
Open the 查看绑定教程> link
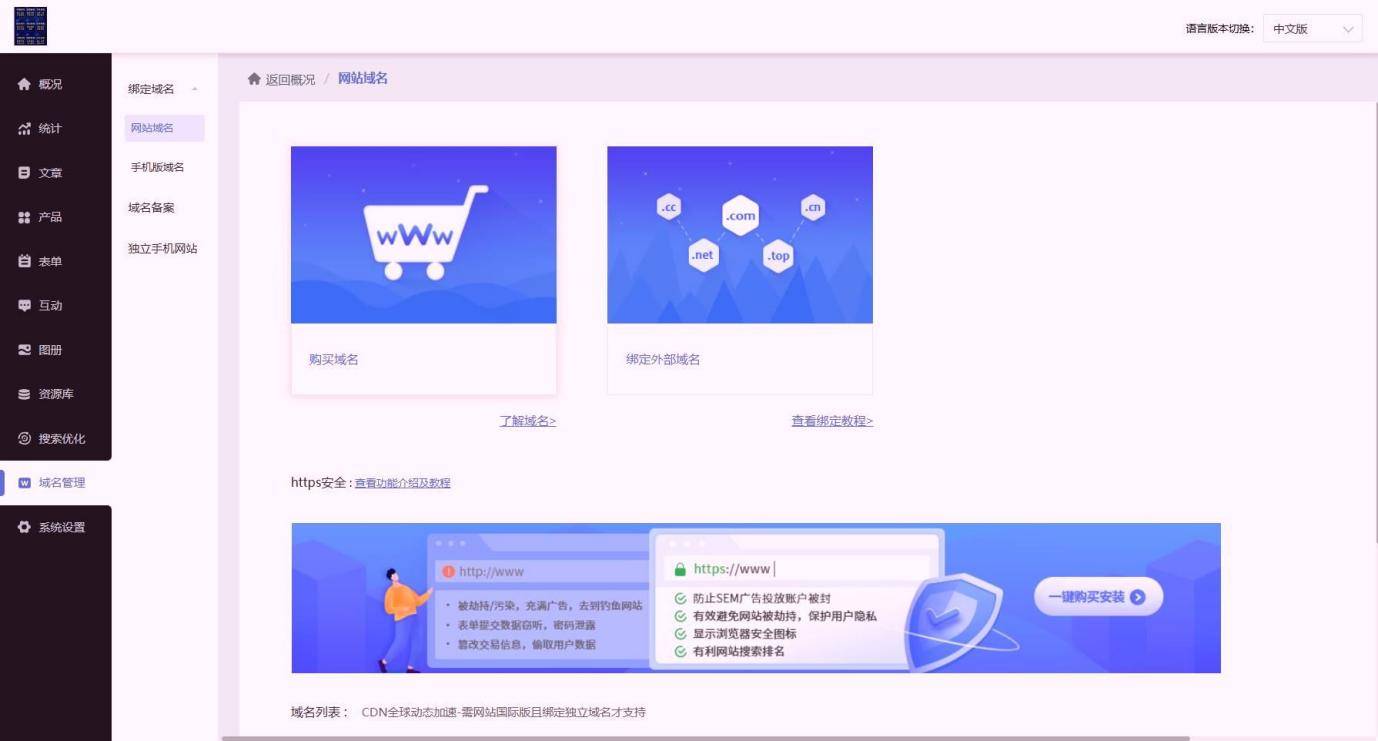pos(831,421)
